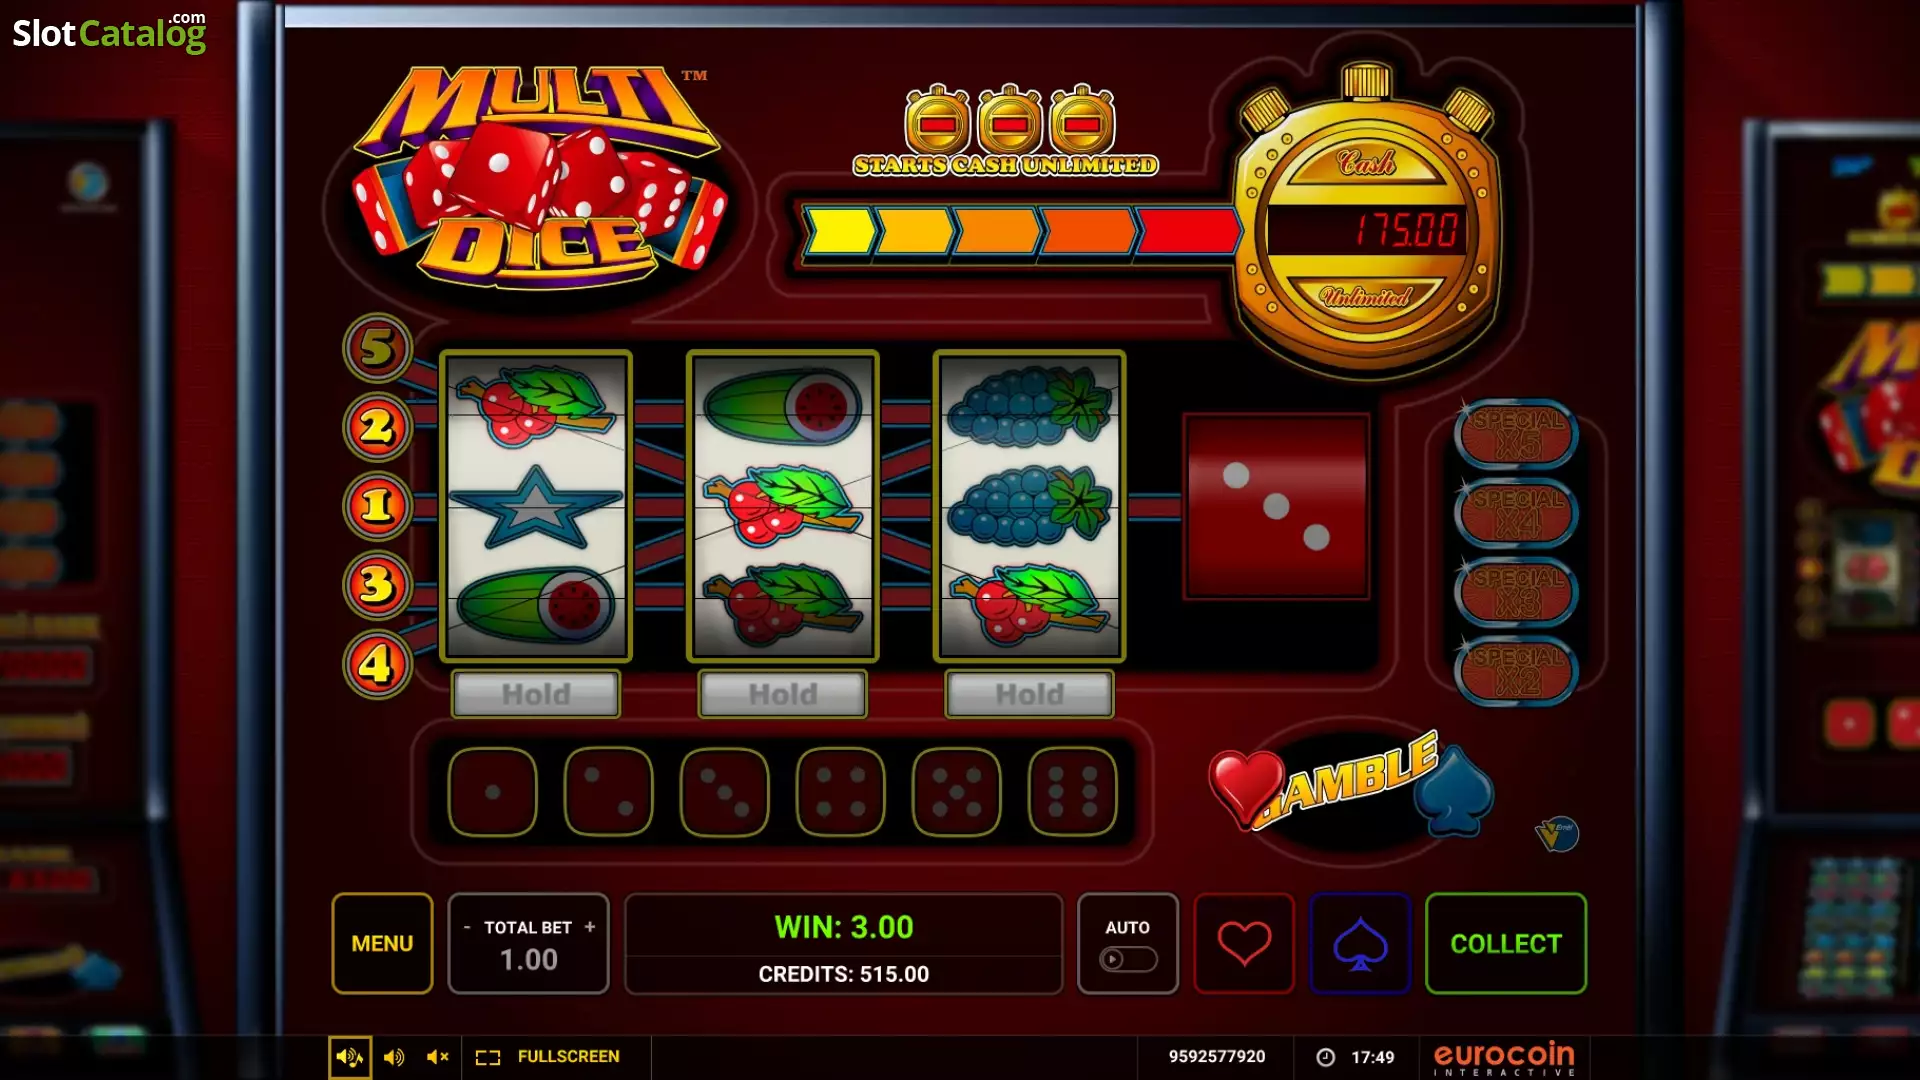
Task: Toggle Hold under the middle reel
Action: pos(783,694)
